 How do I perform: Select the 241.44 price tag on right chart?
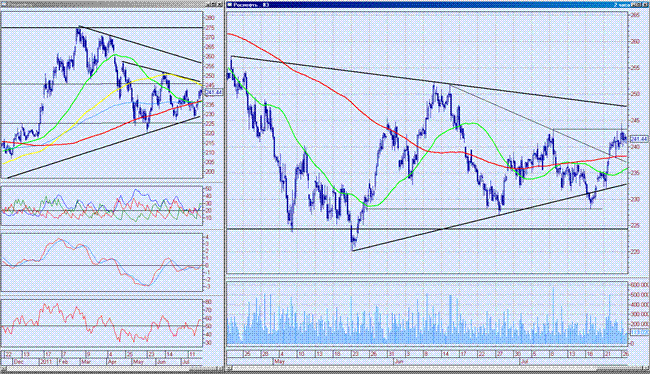(x=639, y=139)
